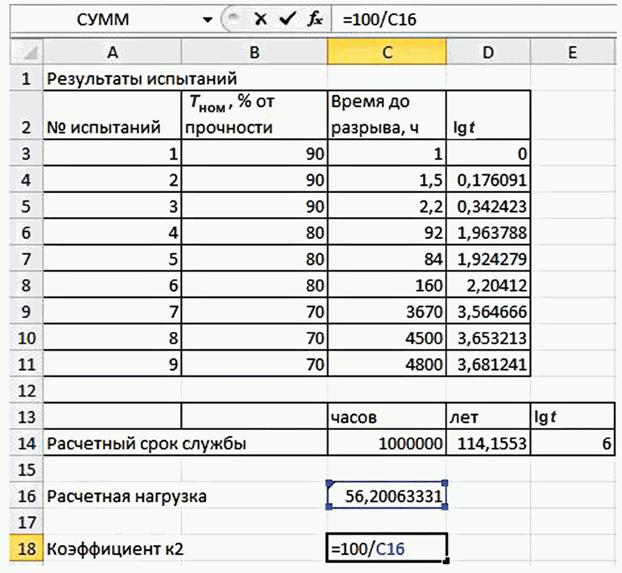This screenshot has height=573, width=622.
Task: Select column E header
Action: point(574,52)
